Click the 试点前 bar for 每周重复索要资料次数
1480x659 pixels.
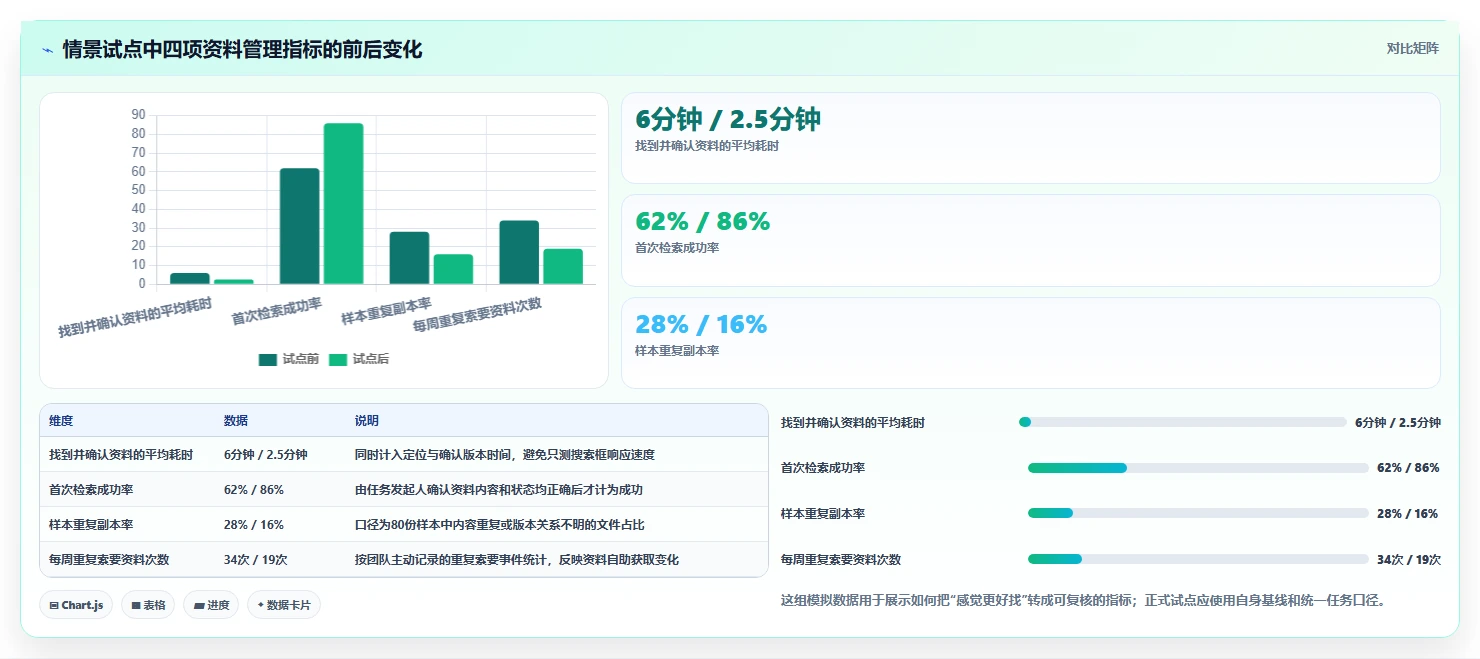pyautogui.click(x=519, y=252)
